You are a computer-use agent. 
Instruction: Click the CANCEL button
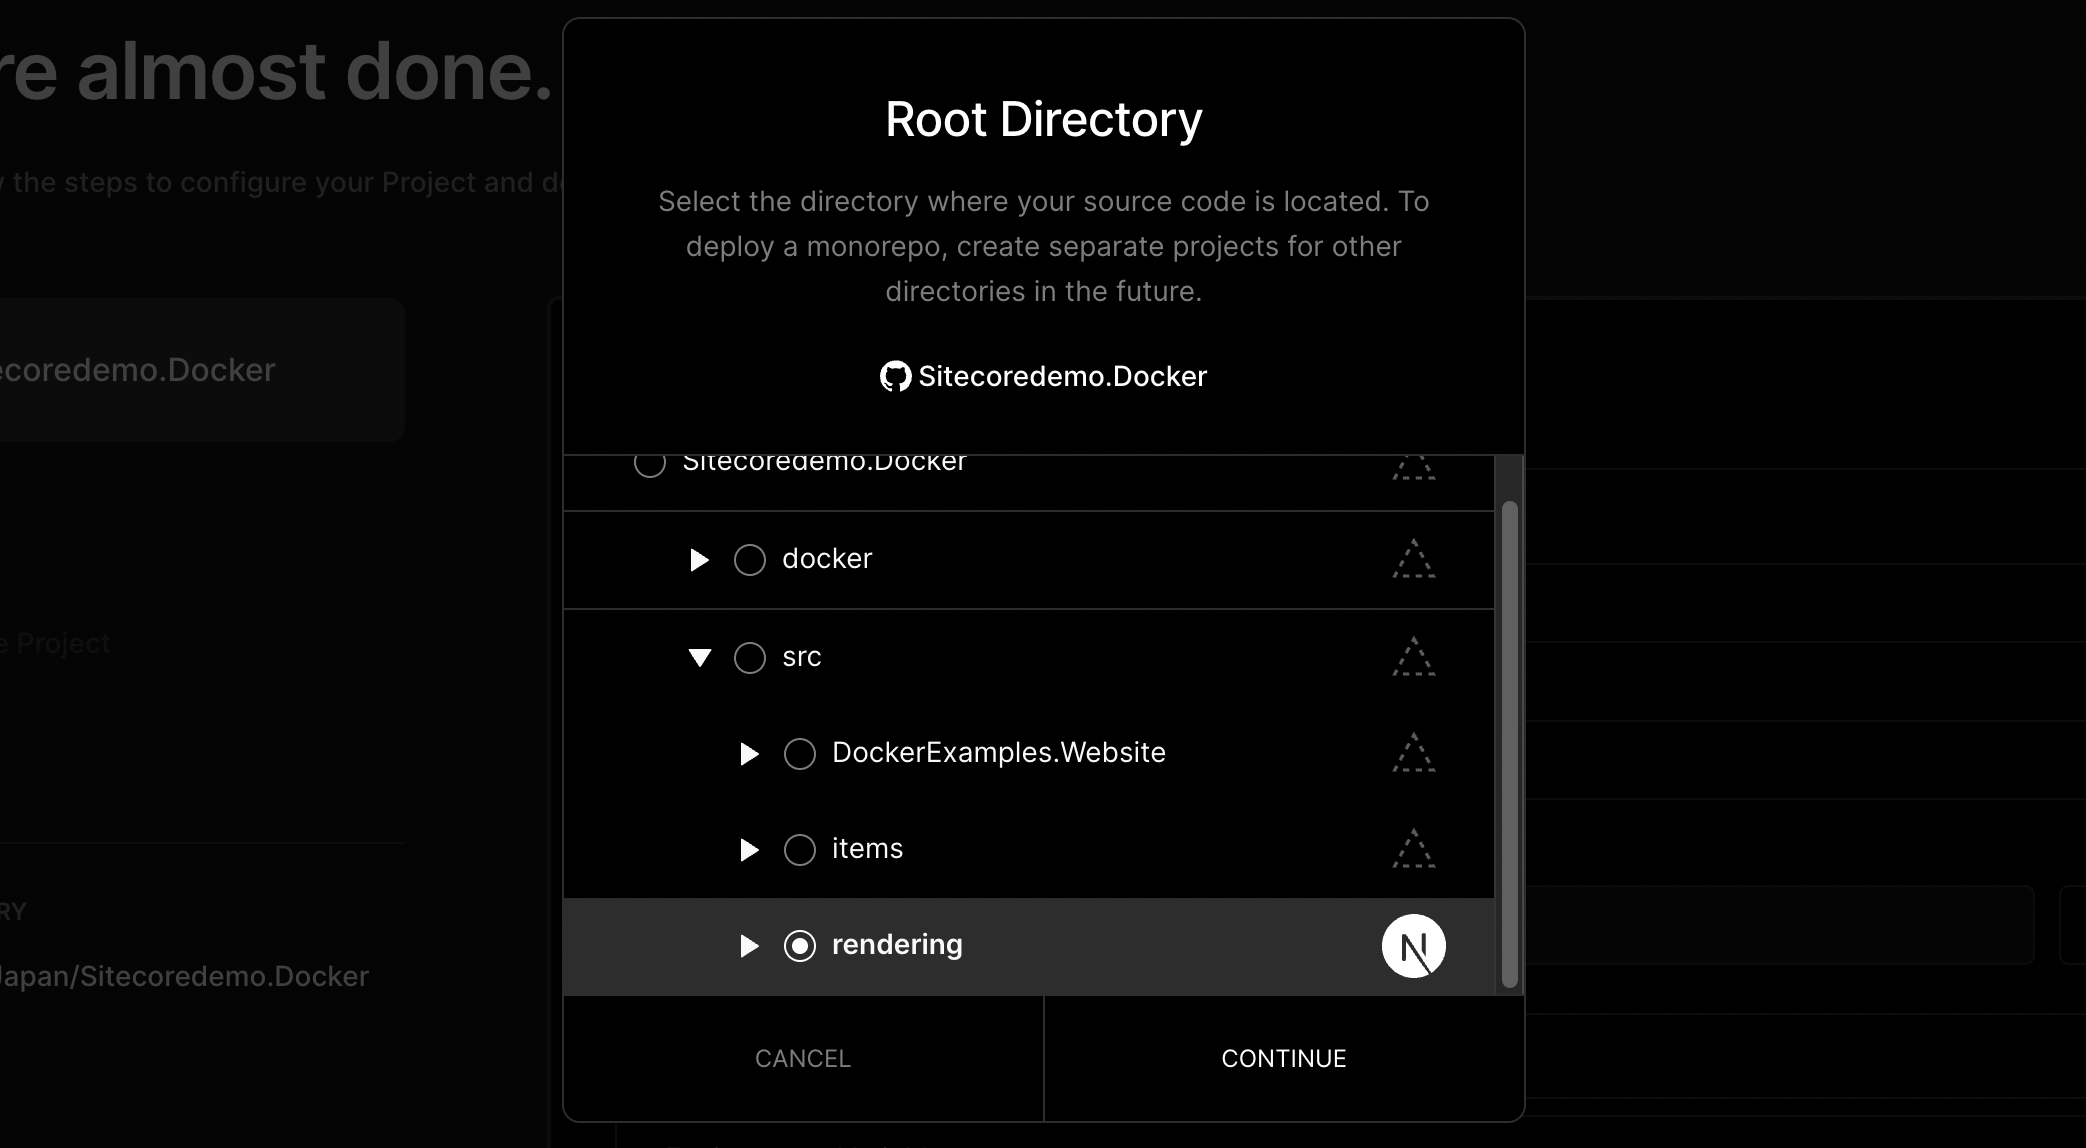(x=803, y=1058)
